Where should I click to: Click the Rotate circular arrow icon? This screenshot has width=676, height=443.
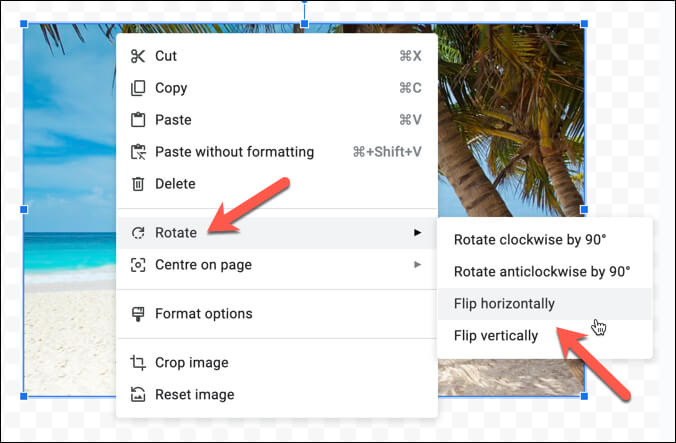[x=138, y=233]
